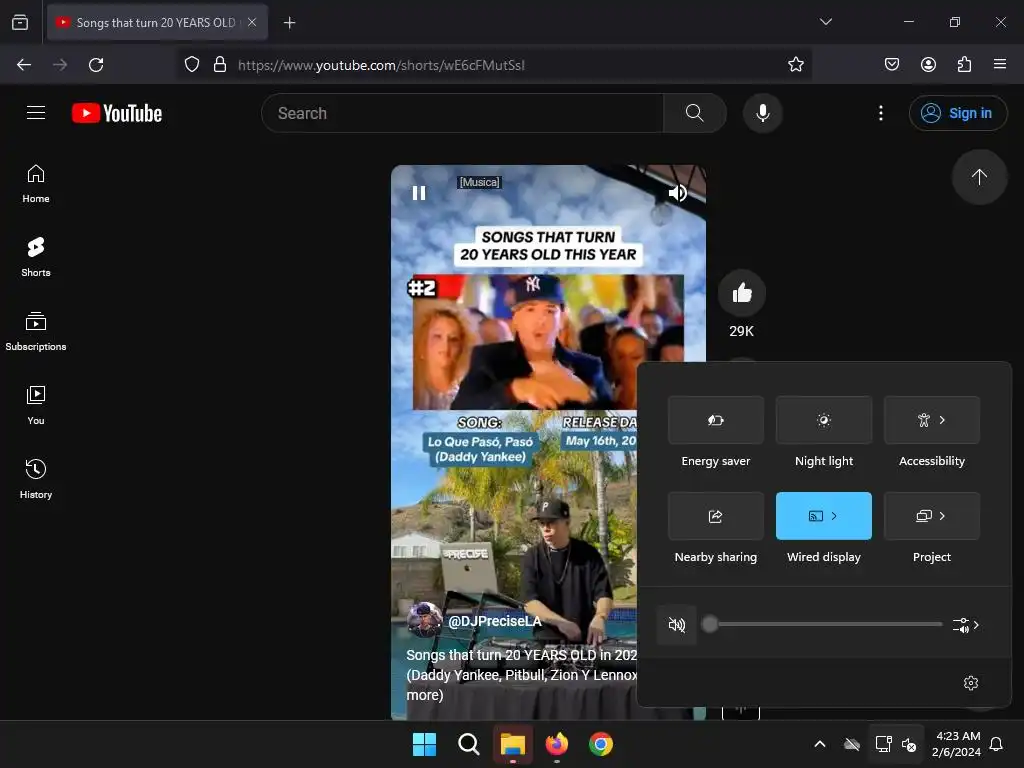Click the youtube.com address bar
Screen dimensions: 1024x768
click(496, 65)
